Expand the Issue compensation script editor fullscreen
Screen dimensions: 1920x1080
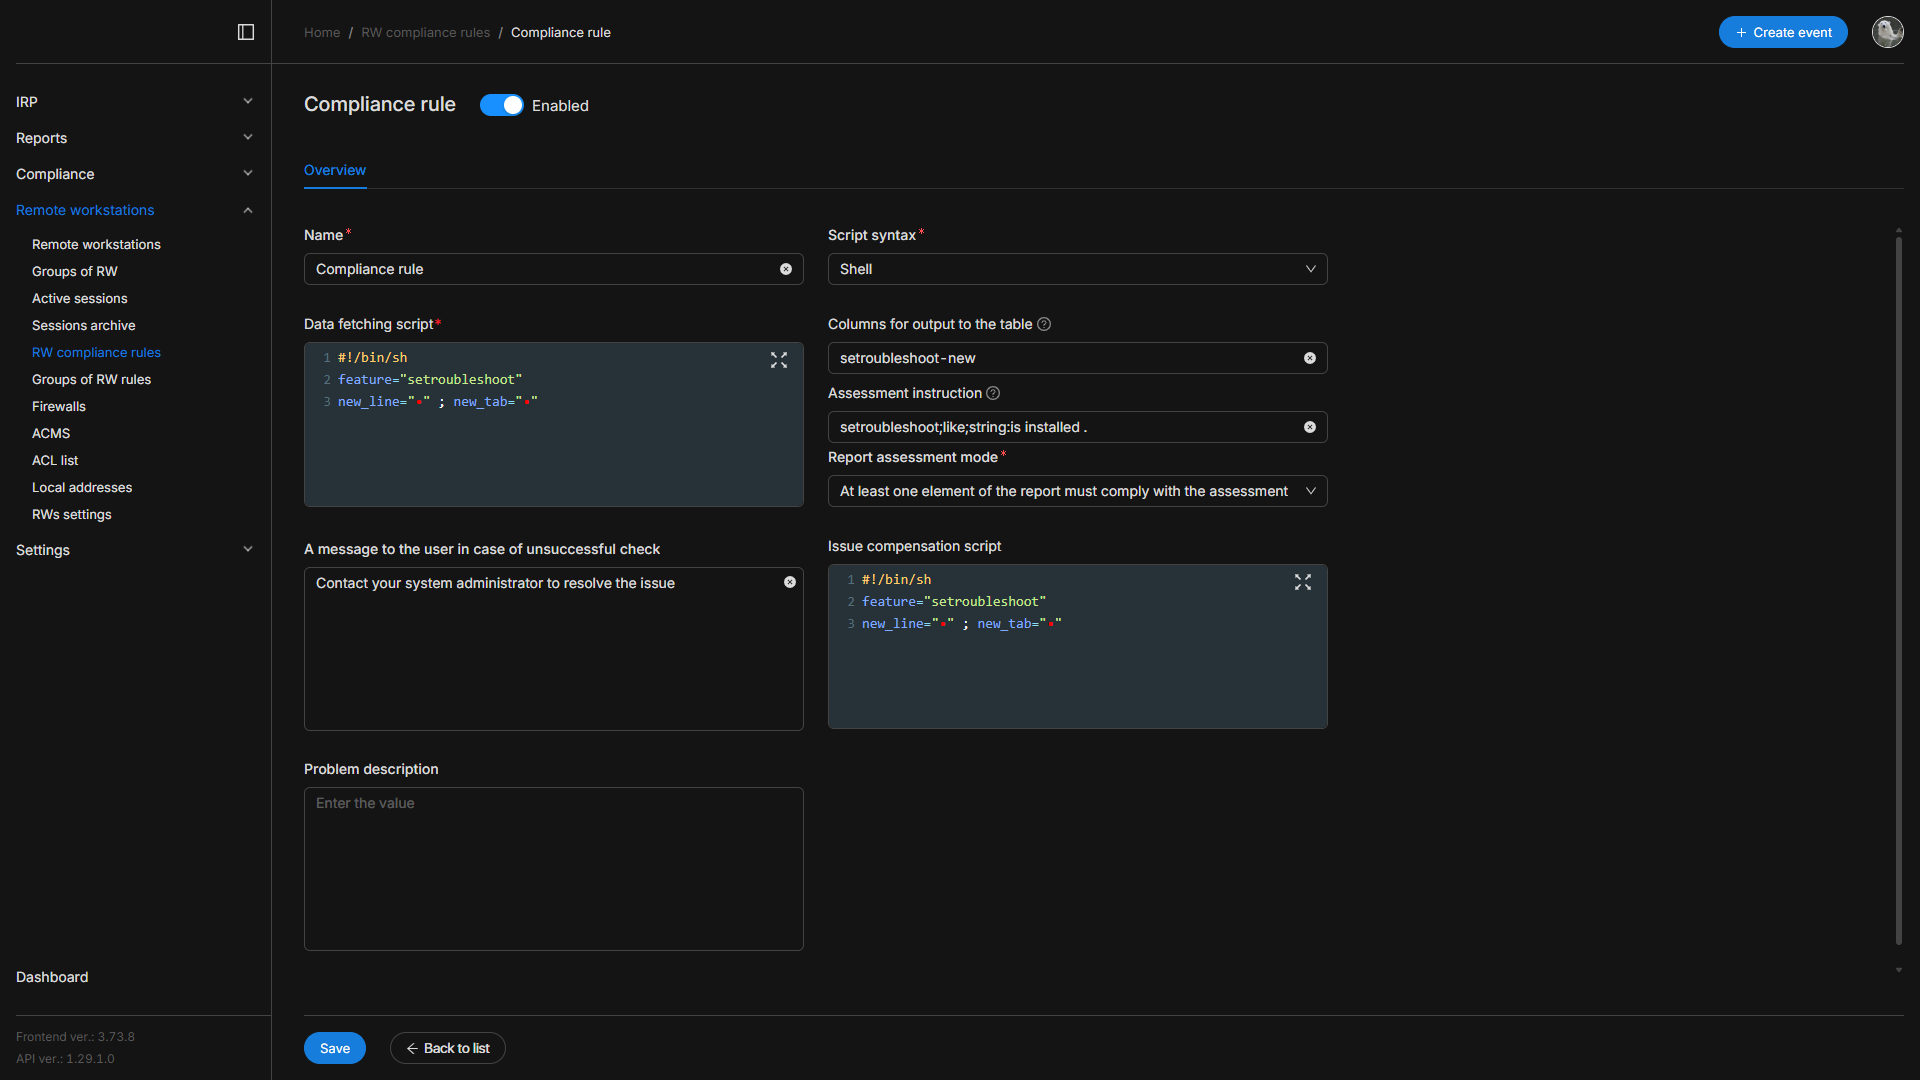point(1302,582)
